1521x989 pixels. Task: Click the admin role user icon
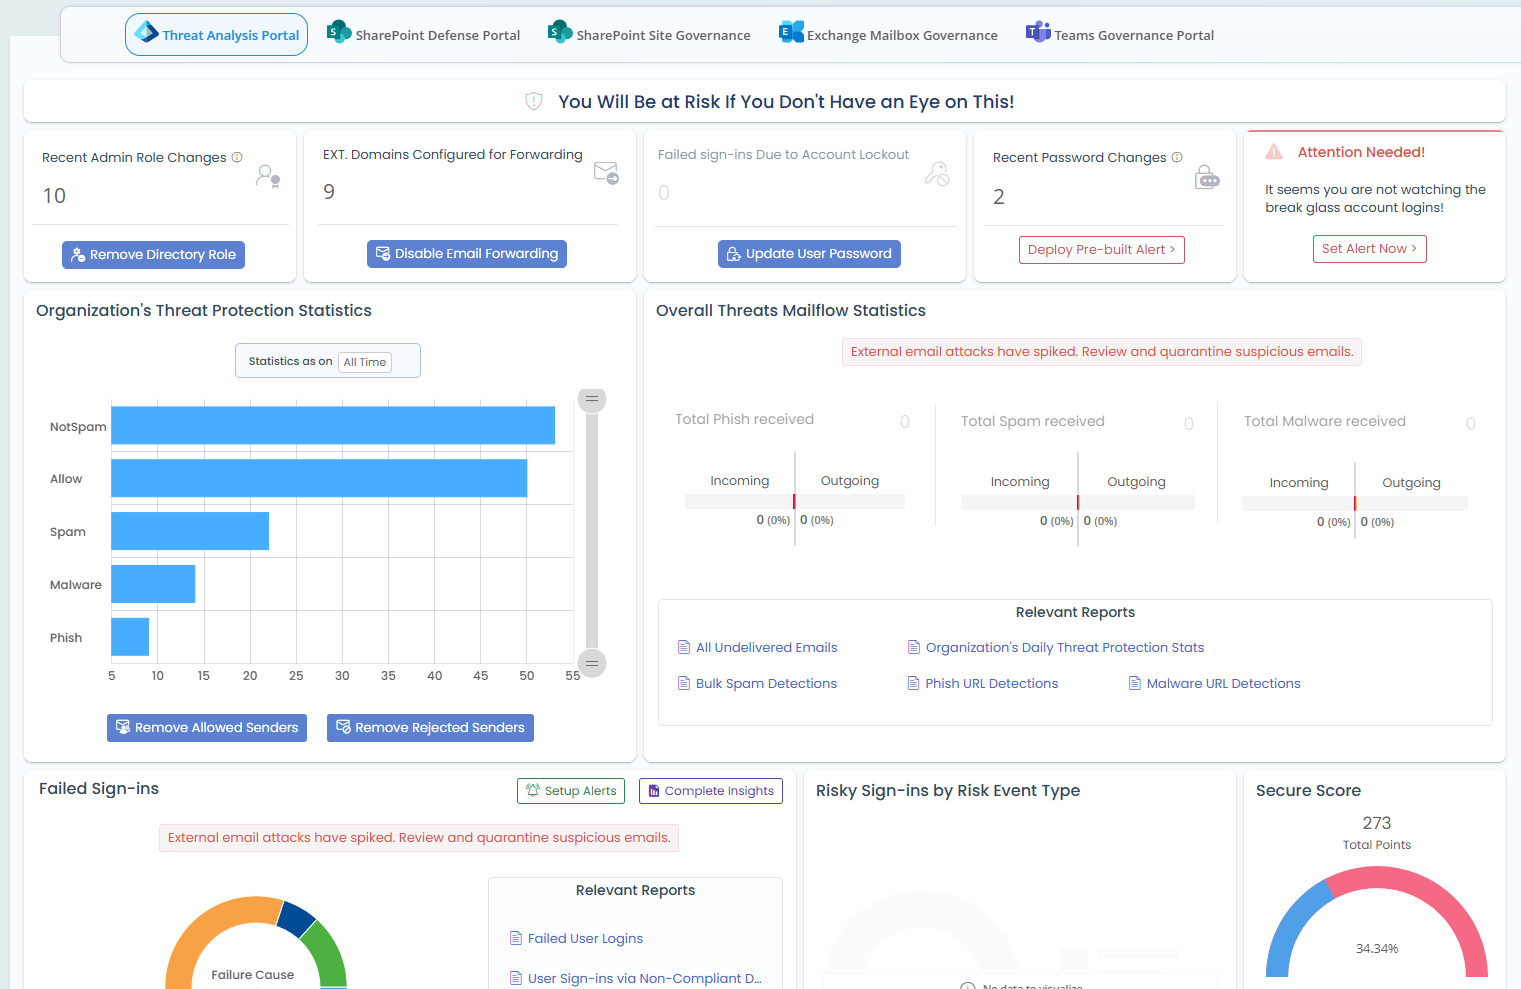[x=267, y=177]
